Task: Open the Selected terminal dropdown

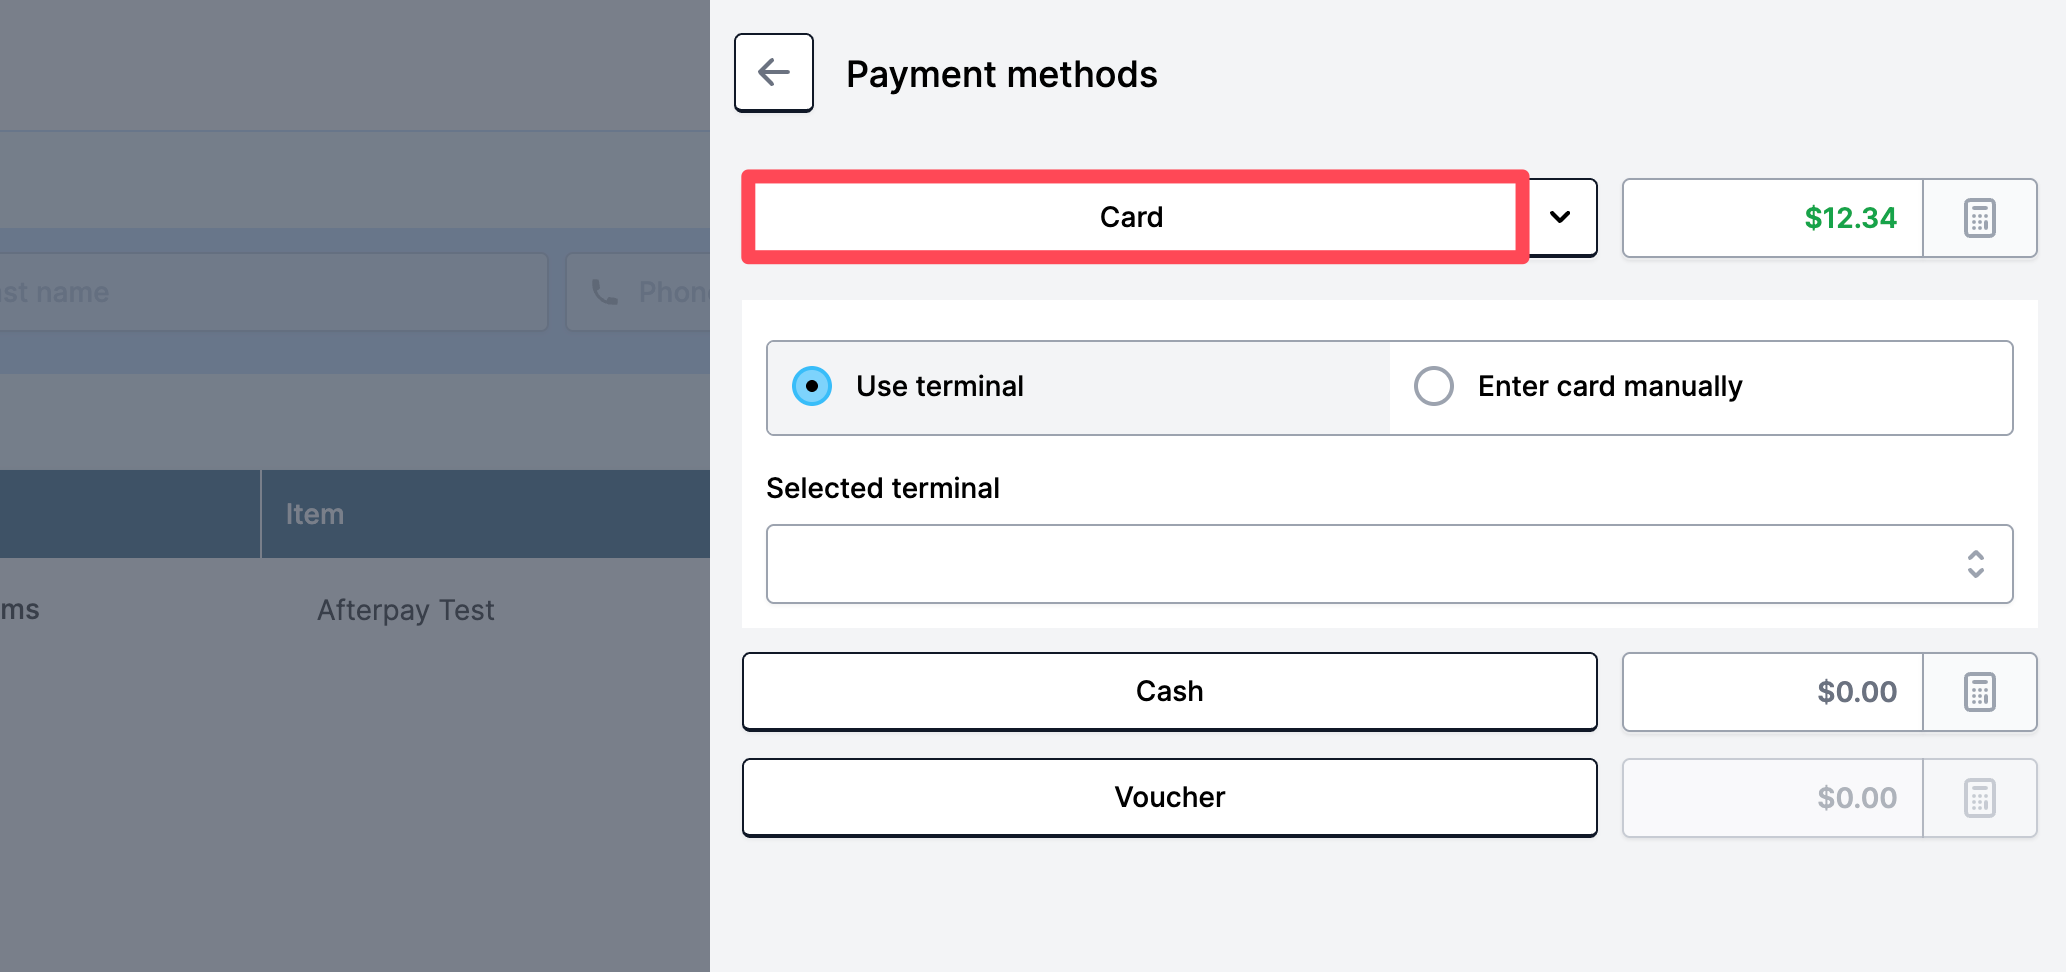Action: click(x=1389, y=564)
